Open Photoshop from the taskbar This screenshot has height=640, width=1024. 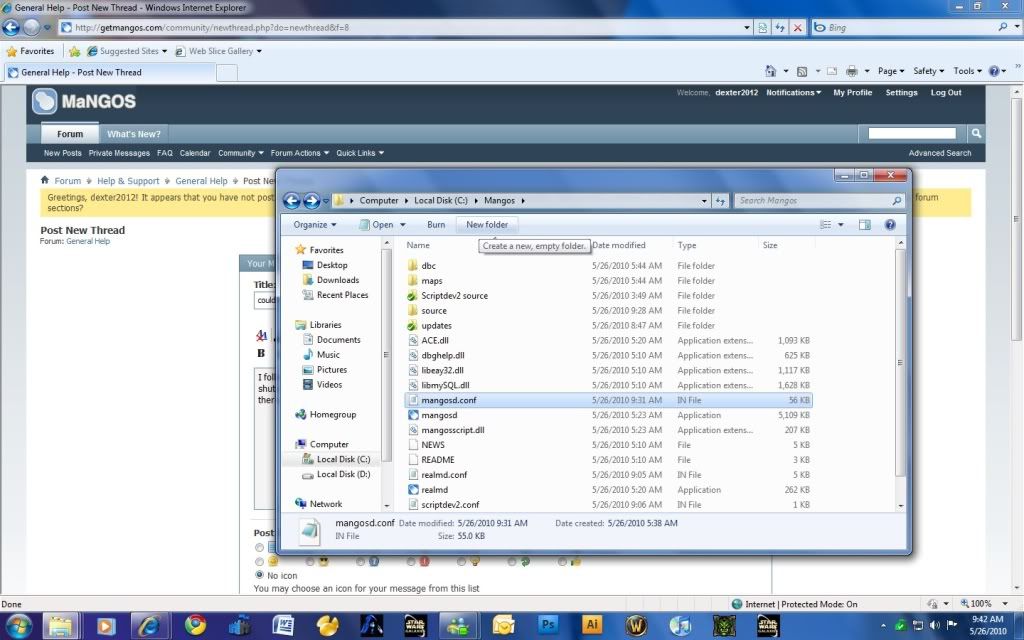click(x=548, y=626)
